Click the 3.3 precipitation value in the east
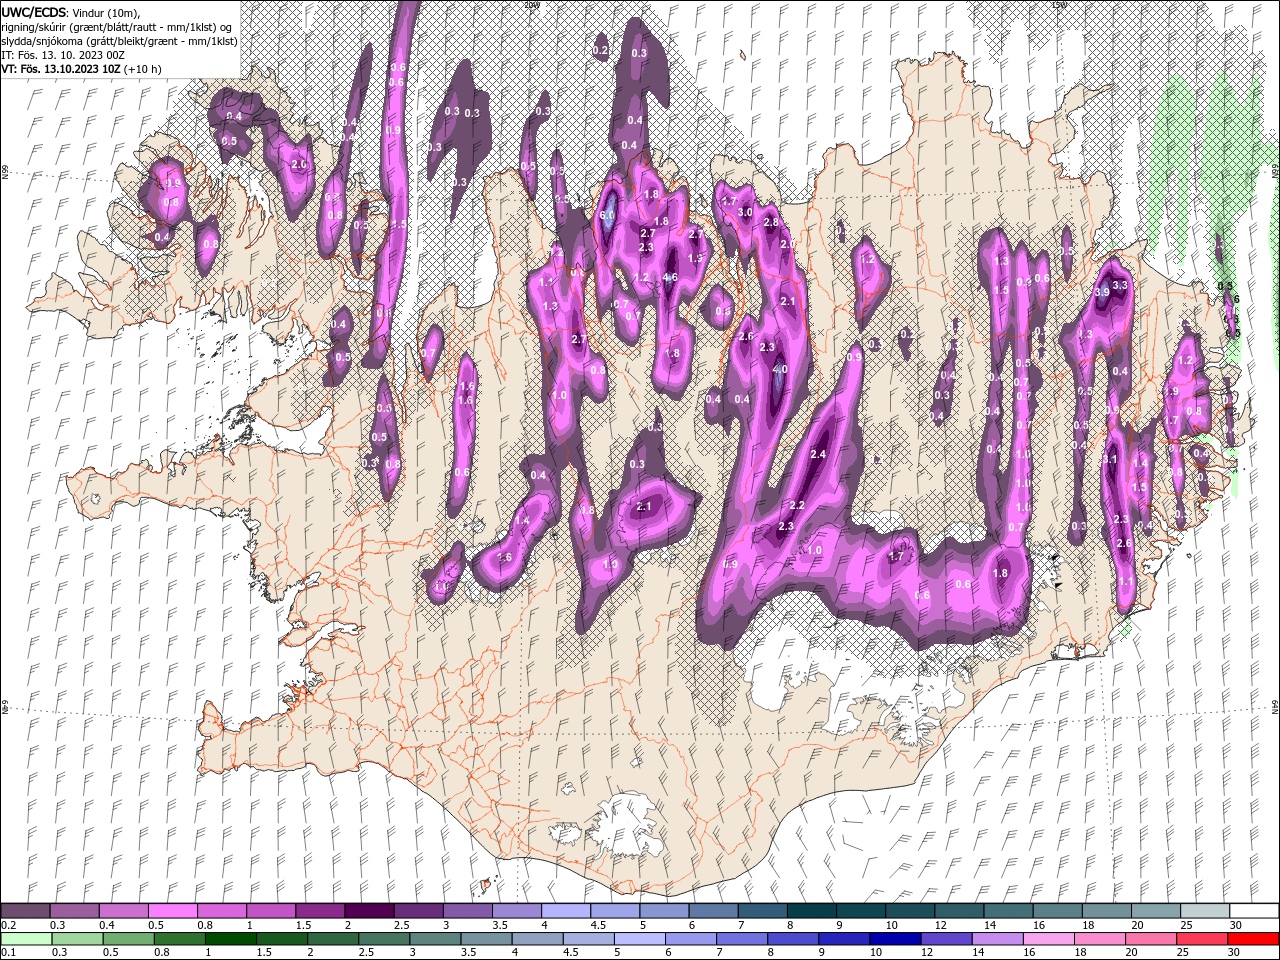1280x960 pixels. [1120, 285]
